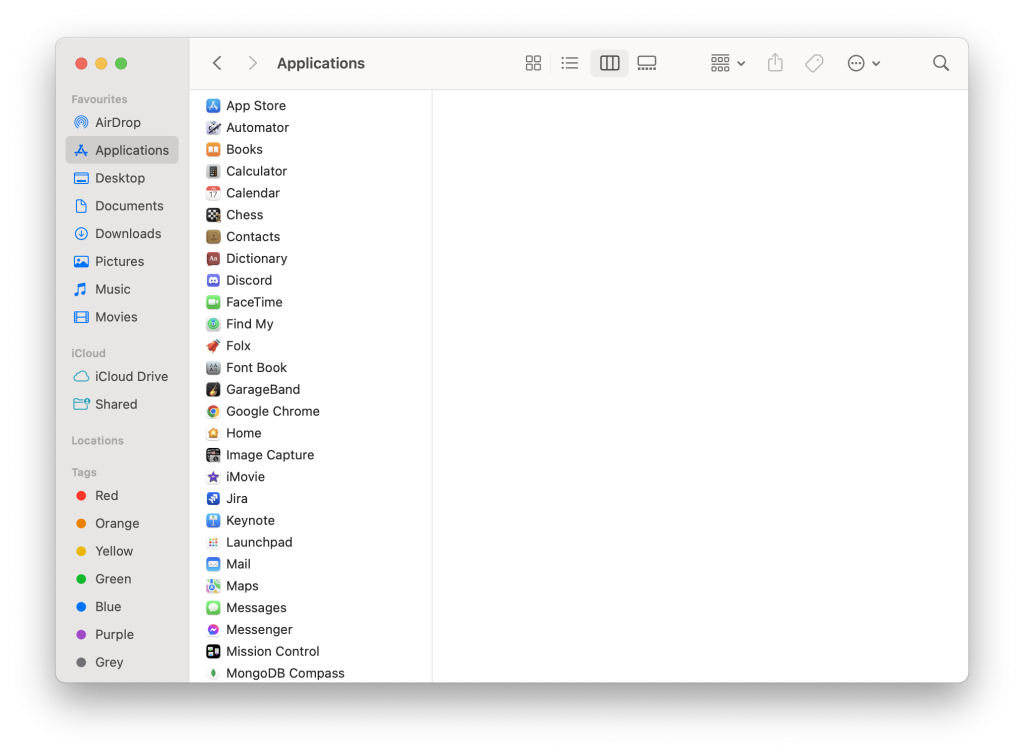Screen dimensions: 1024x756
Task: Click the Search magnifier icon
Action: (940, 63)
